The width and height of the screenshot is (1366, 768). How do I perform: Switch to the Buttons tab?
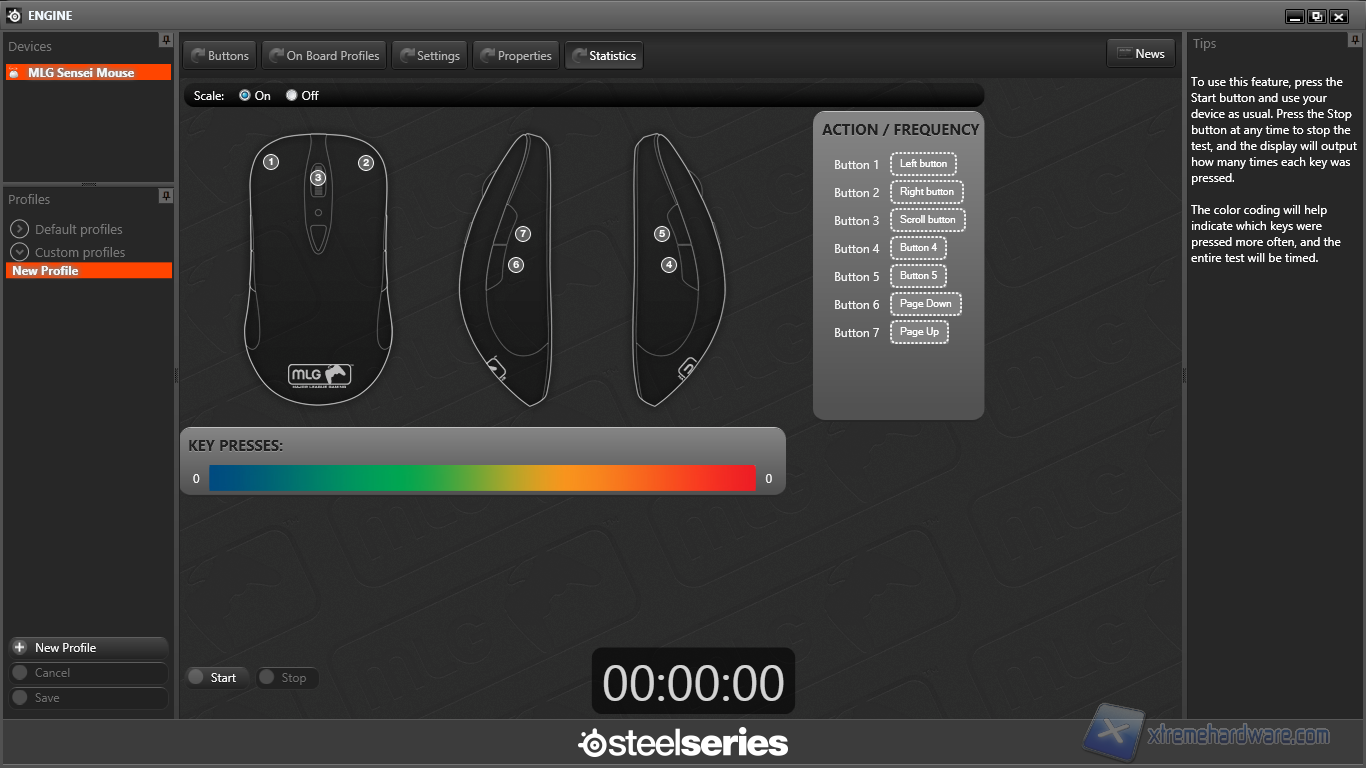219,56
